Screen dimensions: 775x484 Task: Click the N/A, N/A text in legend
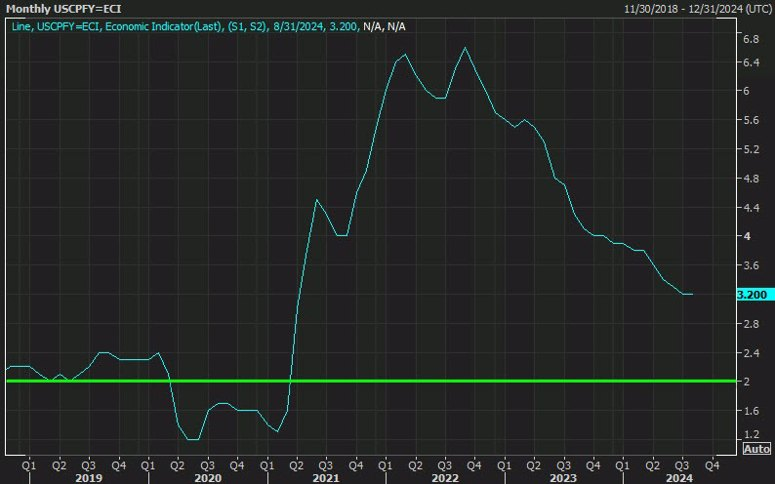384,27
